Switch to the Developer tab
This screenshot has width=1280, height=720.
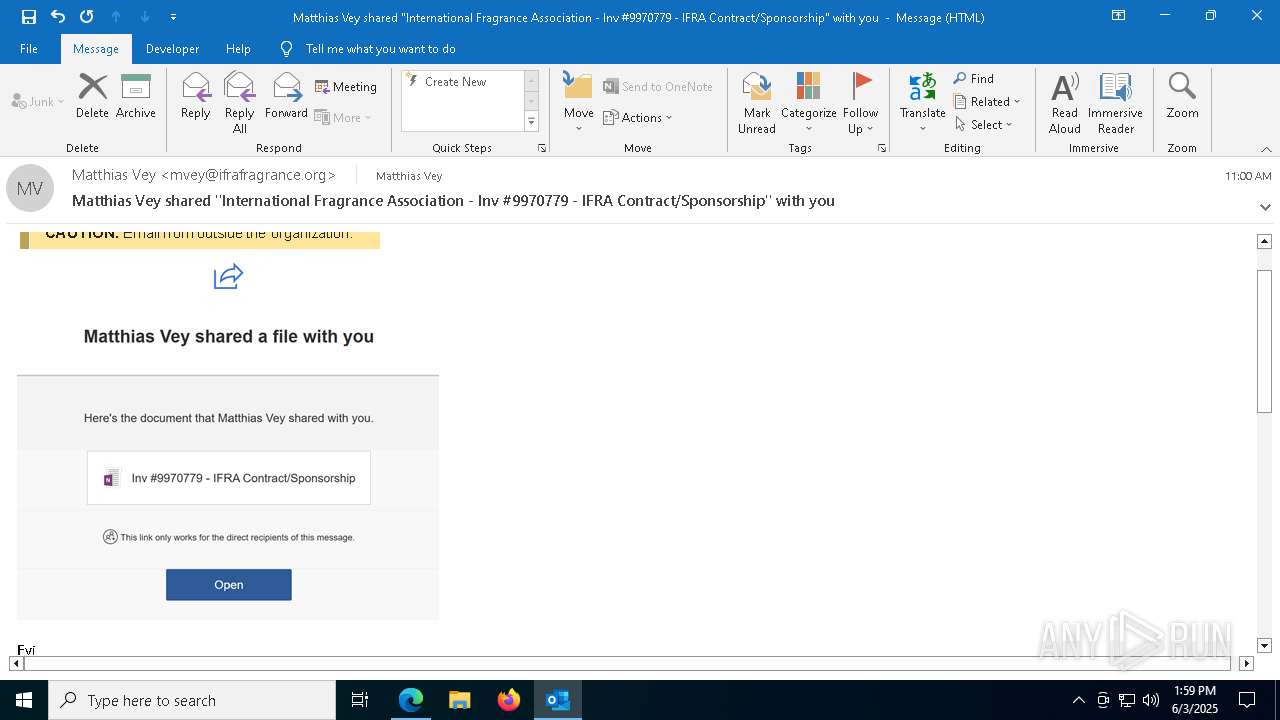172,48
